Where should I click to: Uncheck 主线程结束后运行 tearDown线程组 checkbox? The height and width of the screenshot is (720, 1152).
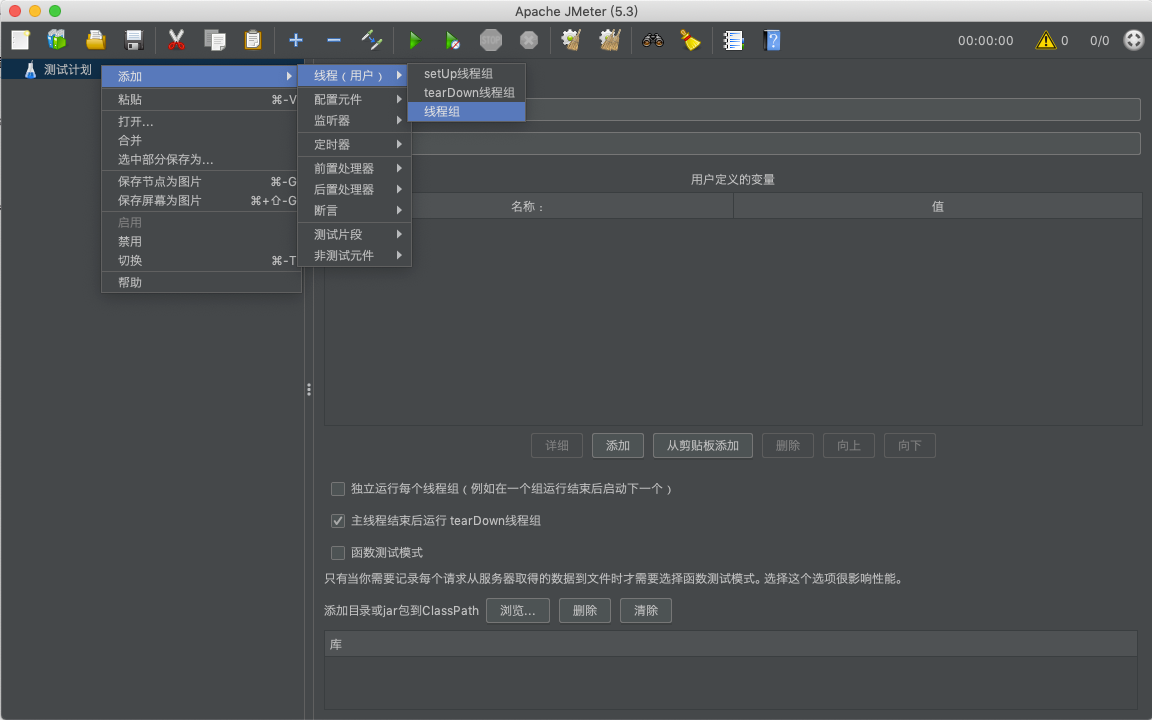(338, 521)
